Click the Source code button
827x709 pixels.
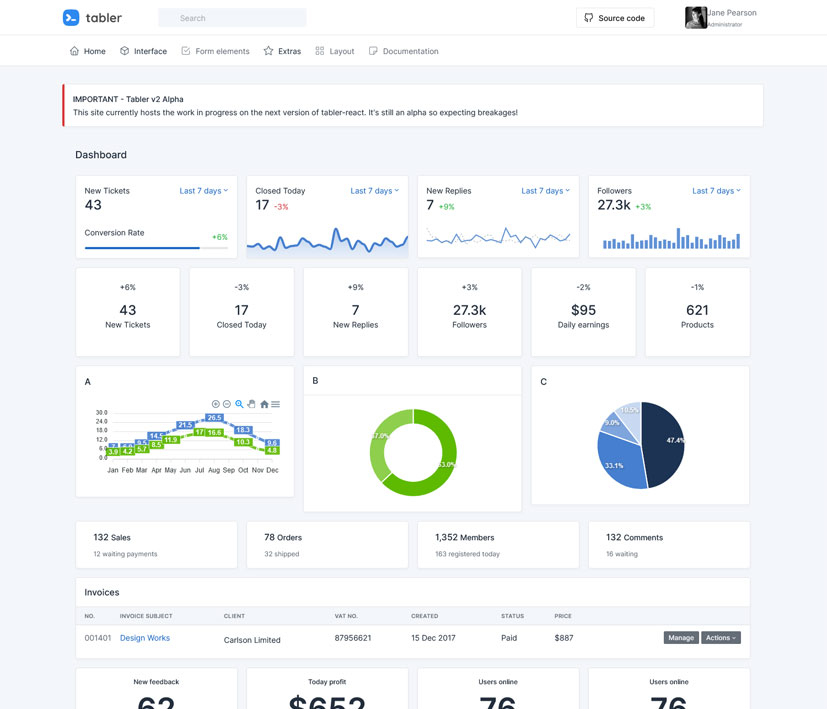614,17
